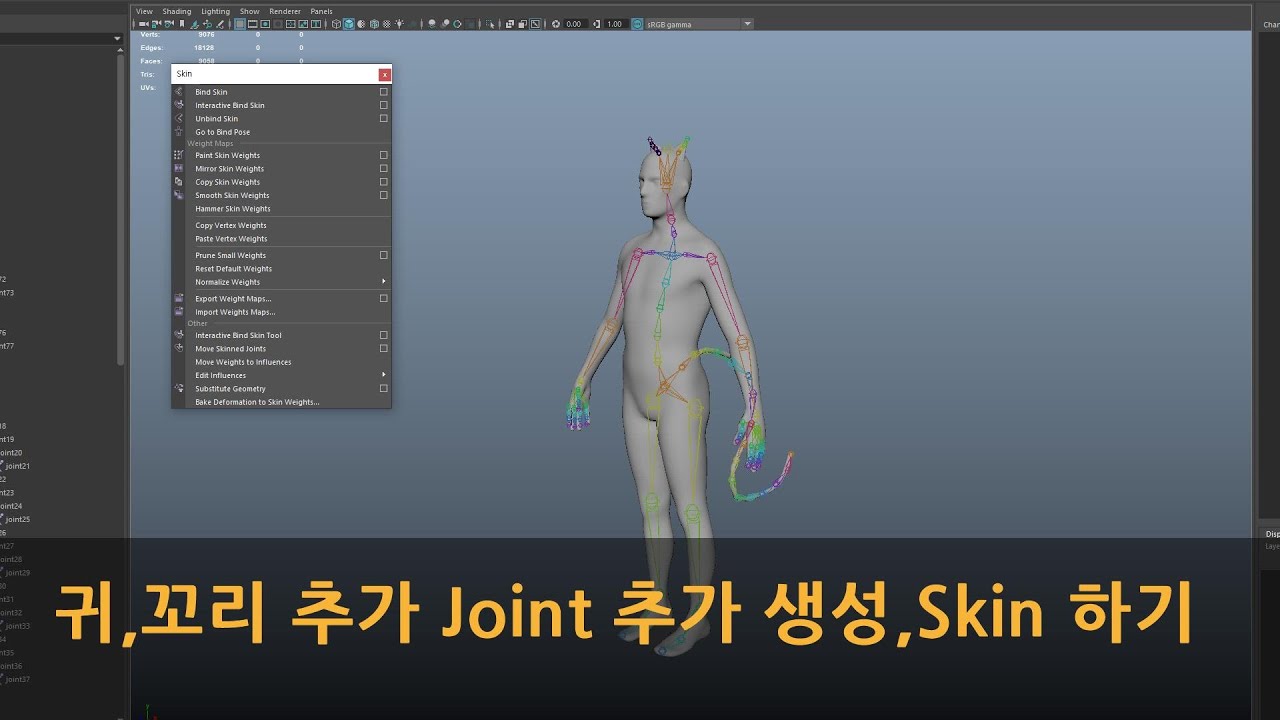Toggle the Safe Action icon
This screenshot has width=1280, height=720.
[303, 24]
